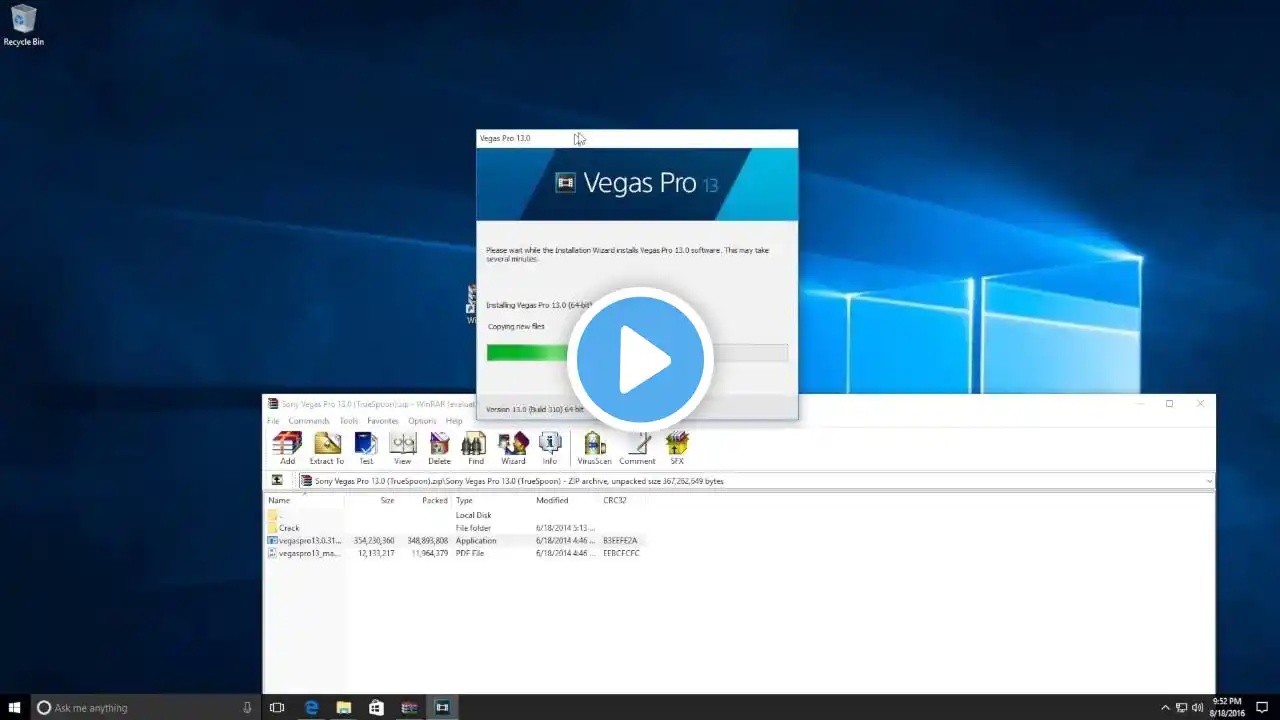Open the Tools menu in WinRAR
This screenshot has width=1280, height=720.
click(x=348, y=421)
